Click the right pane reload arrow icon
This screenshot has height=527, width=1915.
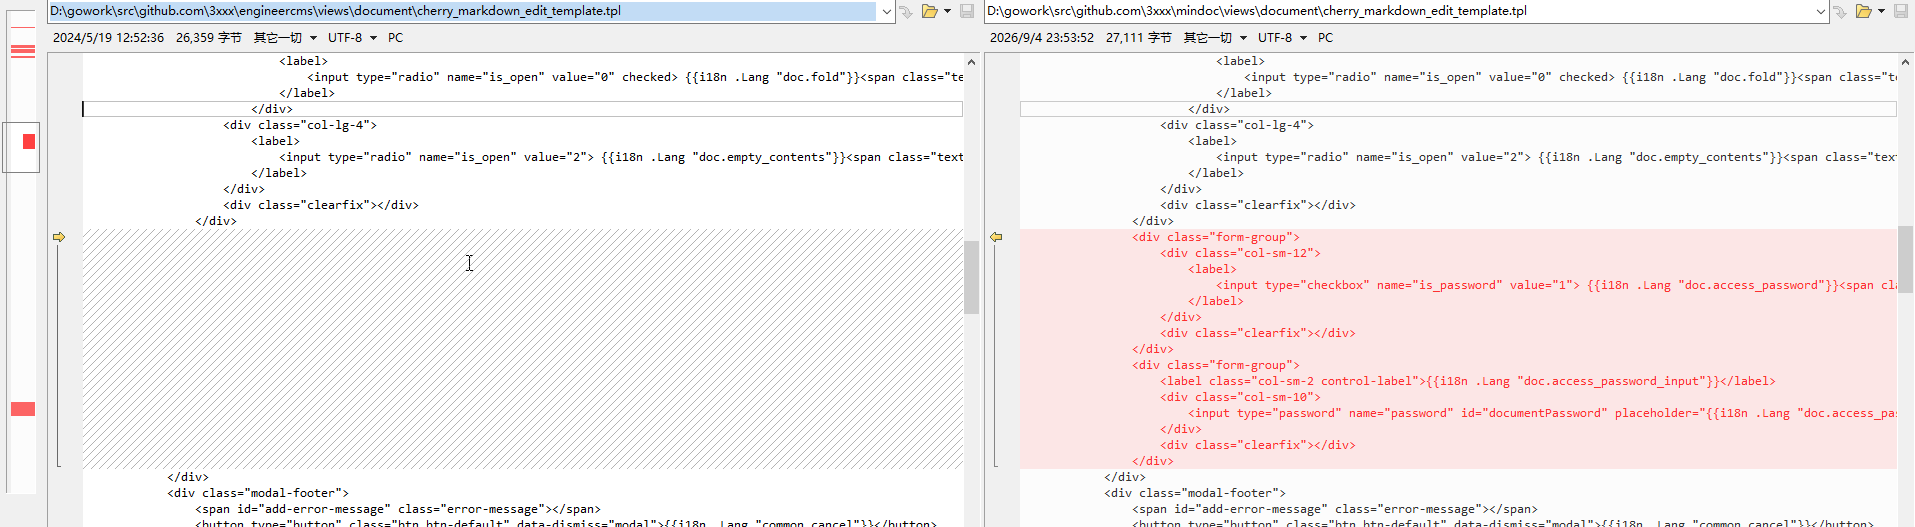click(1840, 11)
